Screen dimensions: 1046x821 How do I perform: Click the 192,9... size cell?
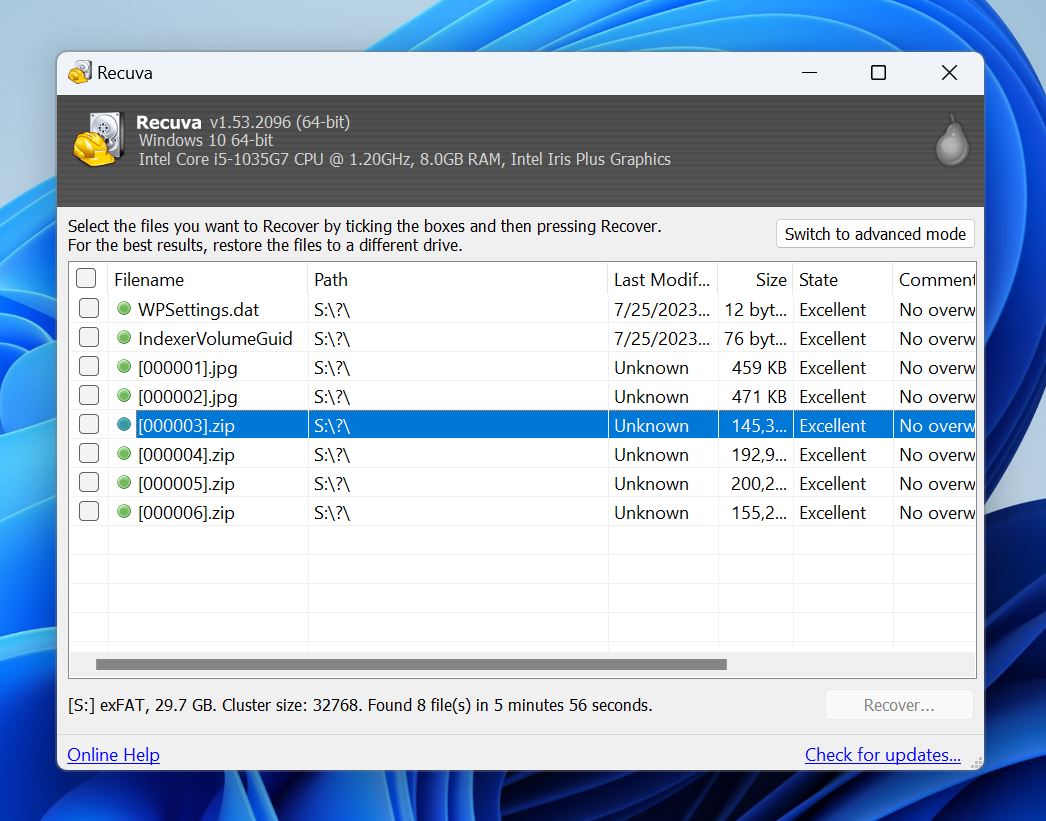coord(759,455)
